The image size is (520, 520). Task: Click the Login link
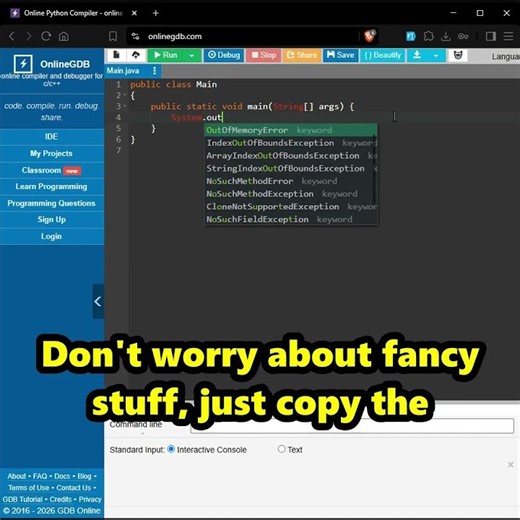[51, 236]
